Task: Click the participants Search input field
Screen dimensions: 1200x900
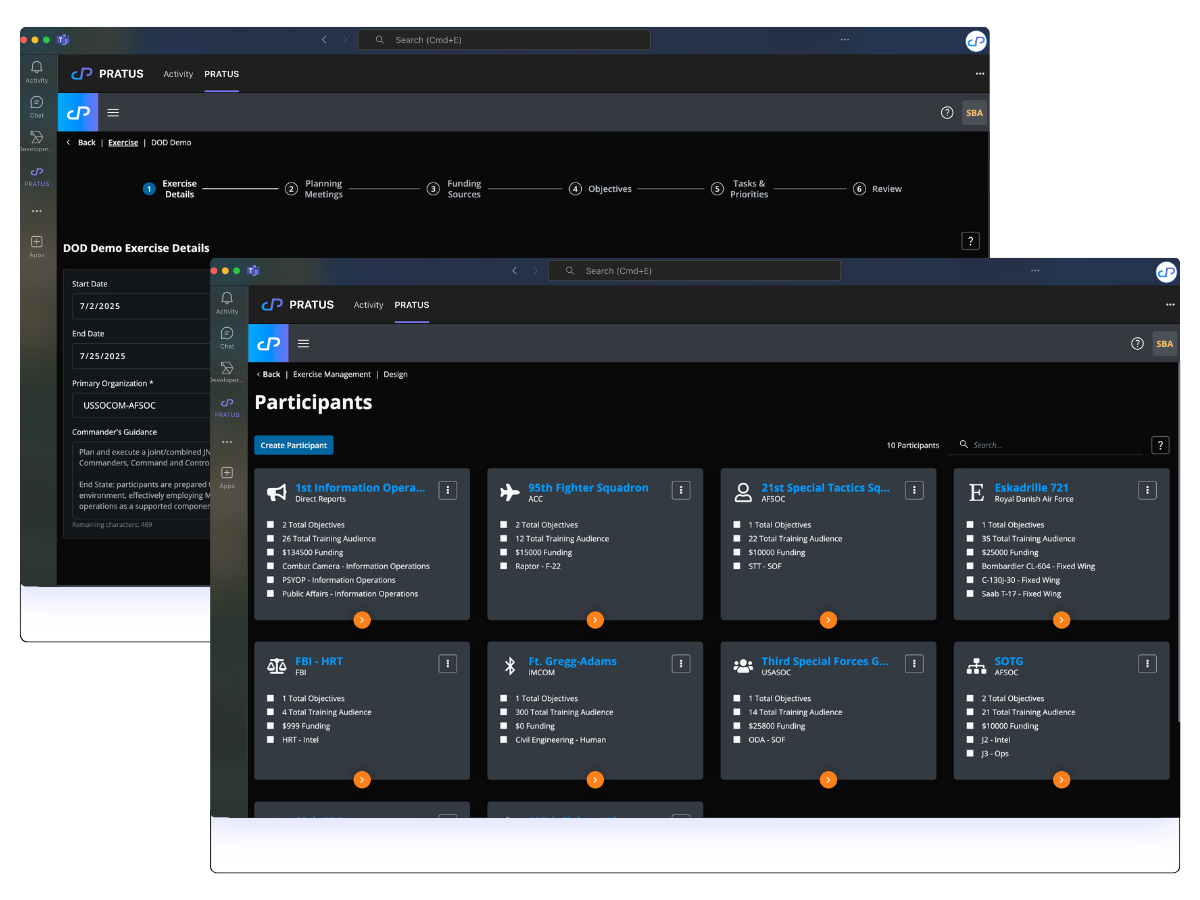Action: click(x=1055, y=445)
